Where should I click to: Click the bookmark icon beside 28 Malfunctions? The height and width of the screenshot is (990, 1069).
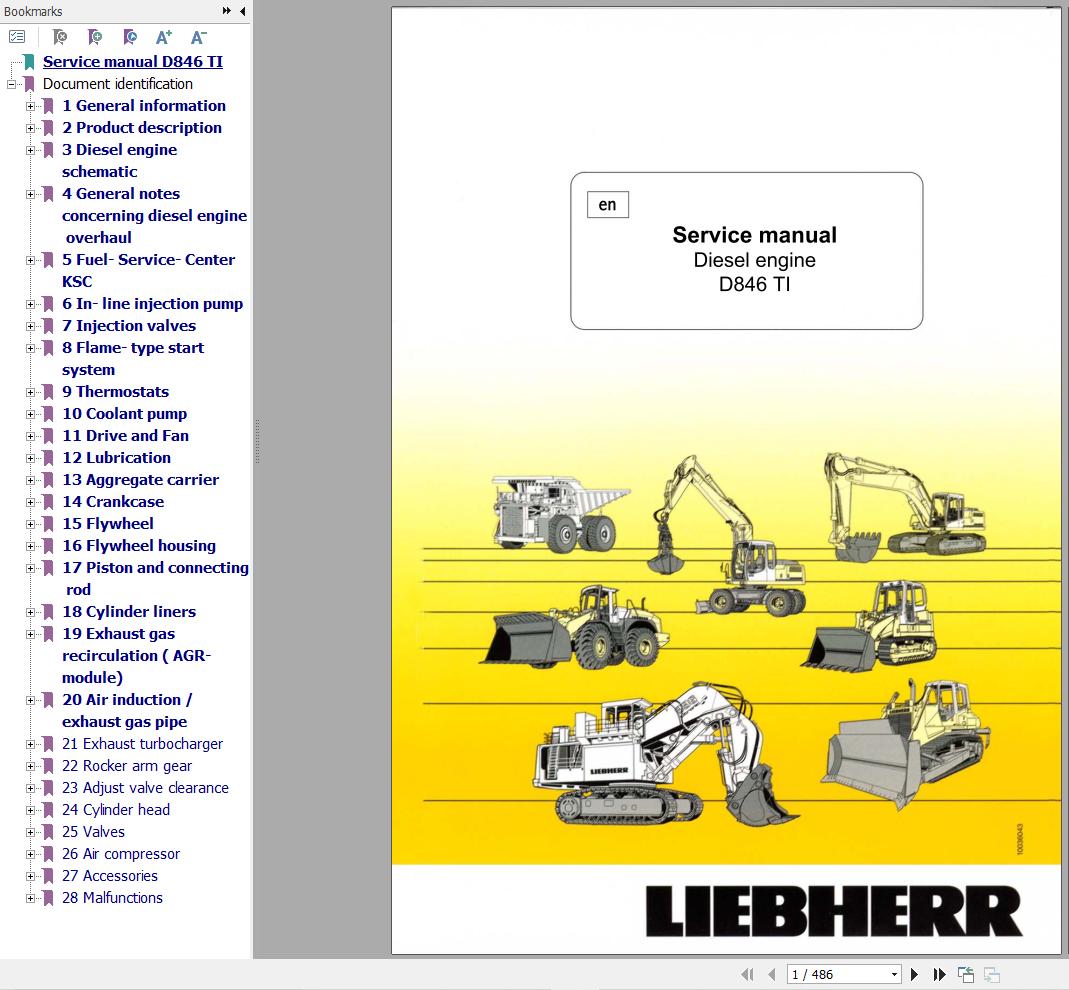tap(48, 898)
